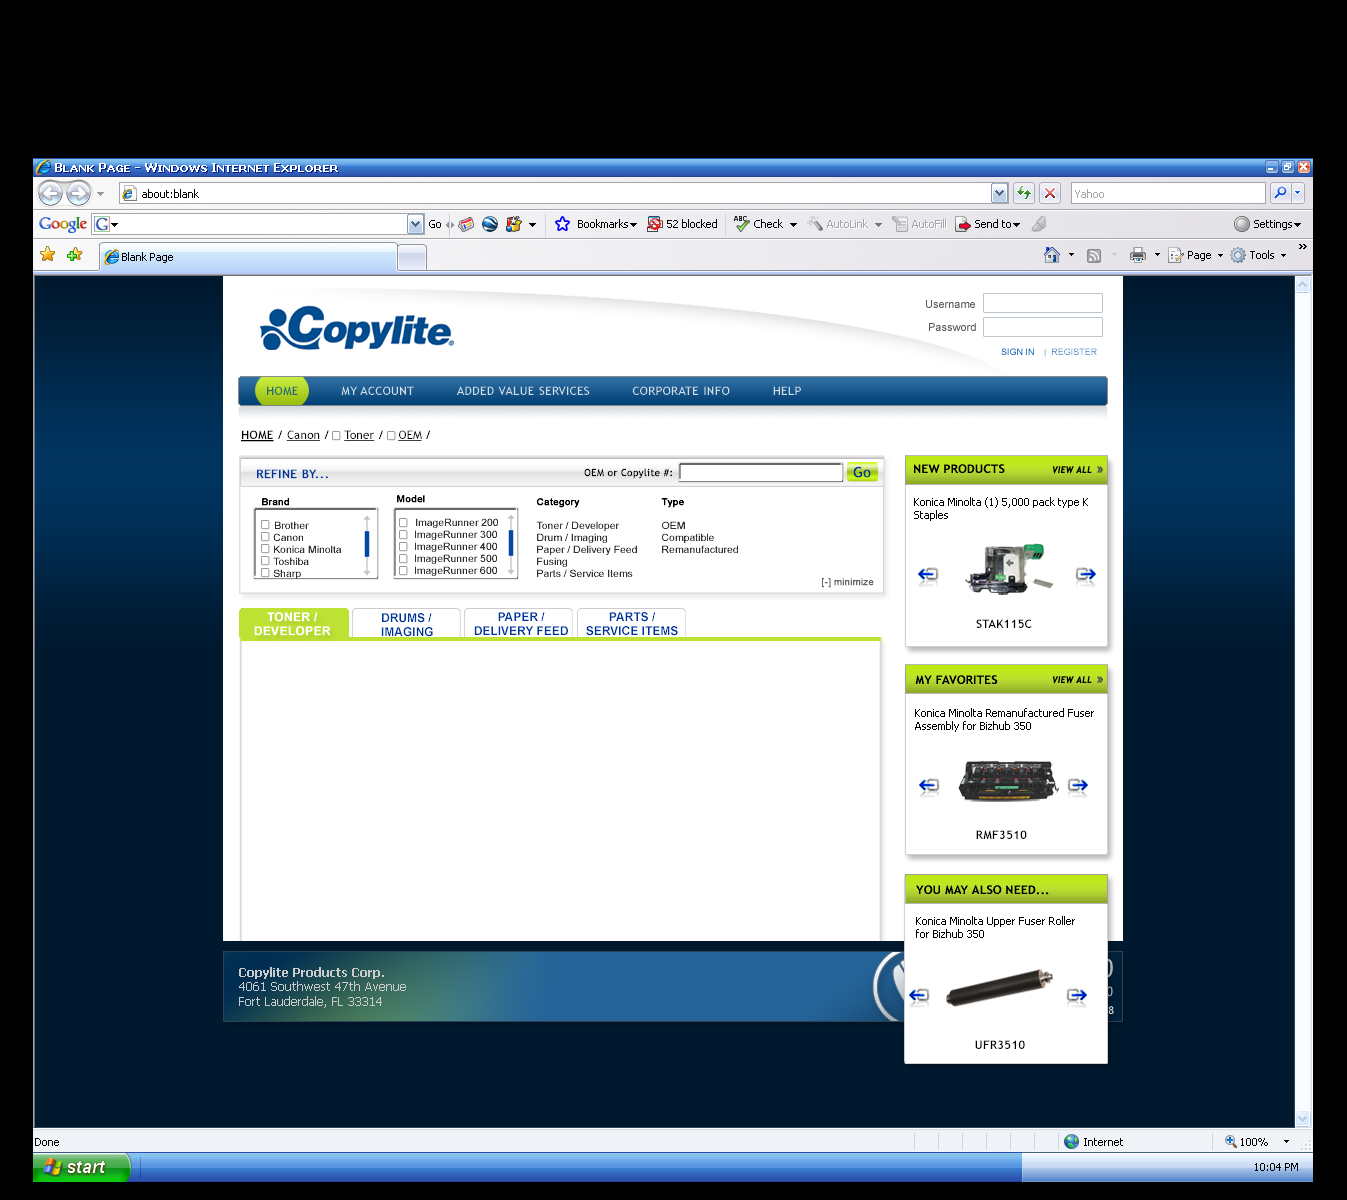Check the ImageRunner 300 model checkbox
This screenshot has width=1347, height=1200.
(x=404, y=535)
